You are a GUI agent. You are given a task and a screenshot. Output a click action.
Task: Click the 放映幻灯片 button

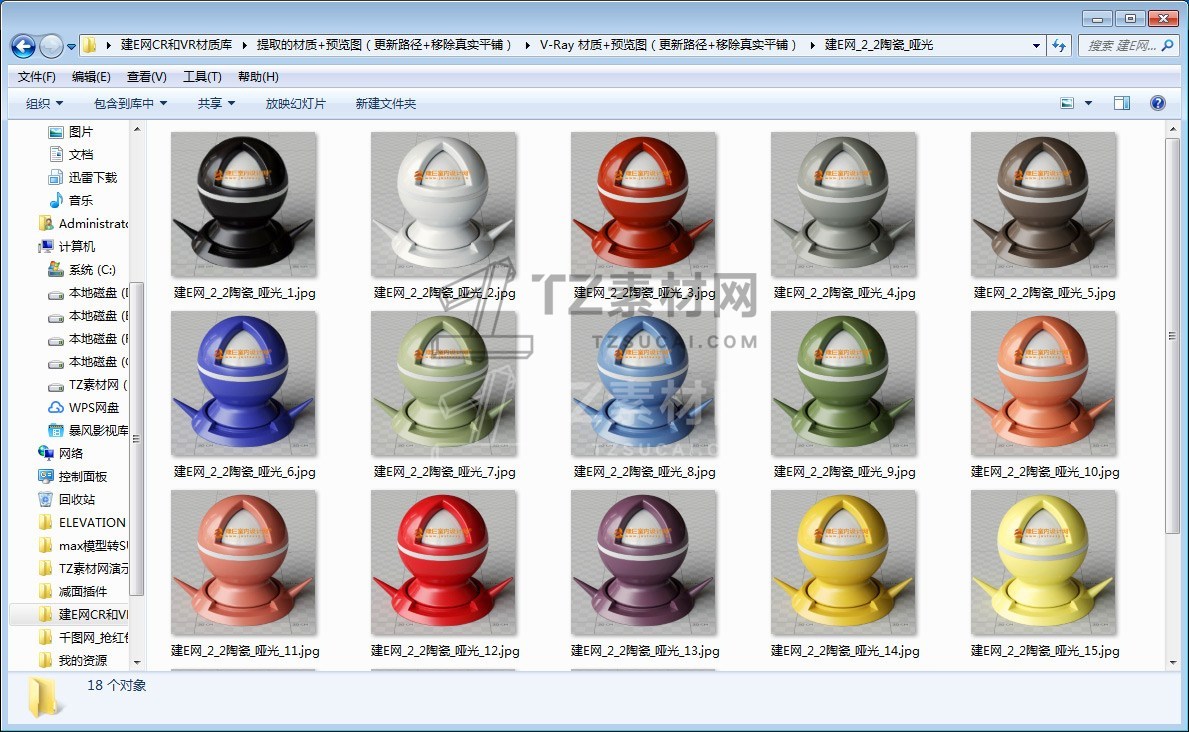pos(296,103)
